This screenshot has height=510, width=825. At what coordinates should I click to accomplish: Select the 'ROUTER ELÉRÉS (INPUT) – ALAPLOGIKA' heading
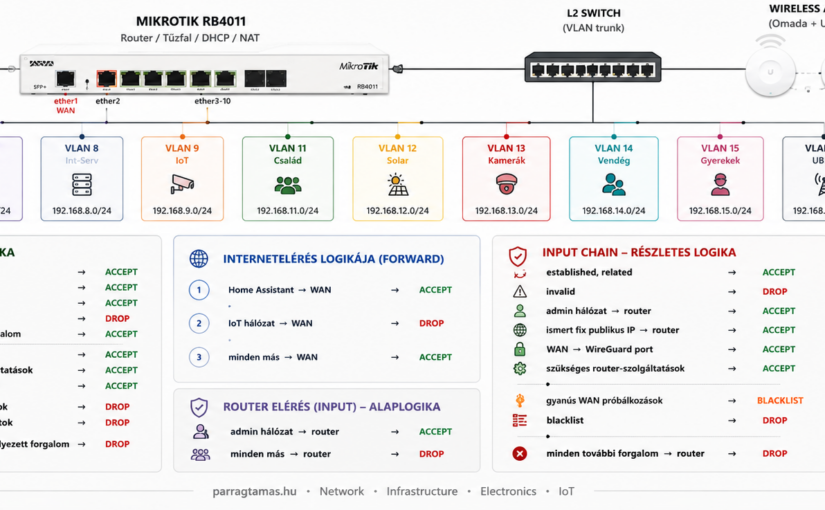[x=331, y=407]
